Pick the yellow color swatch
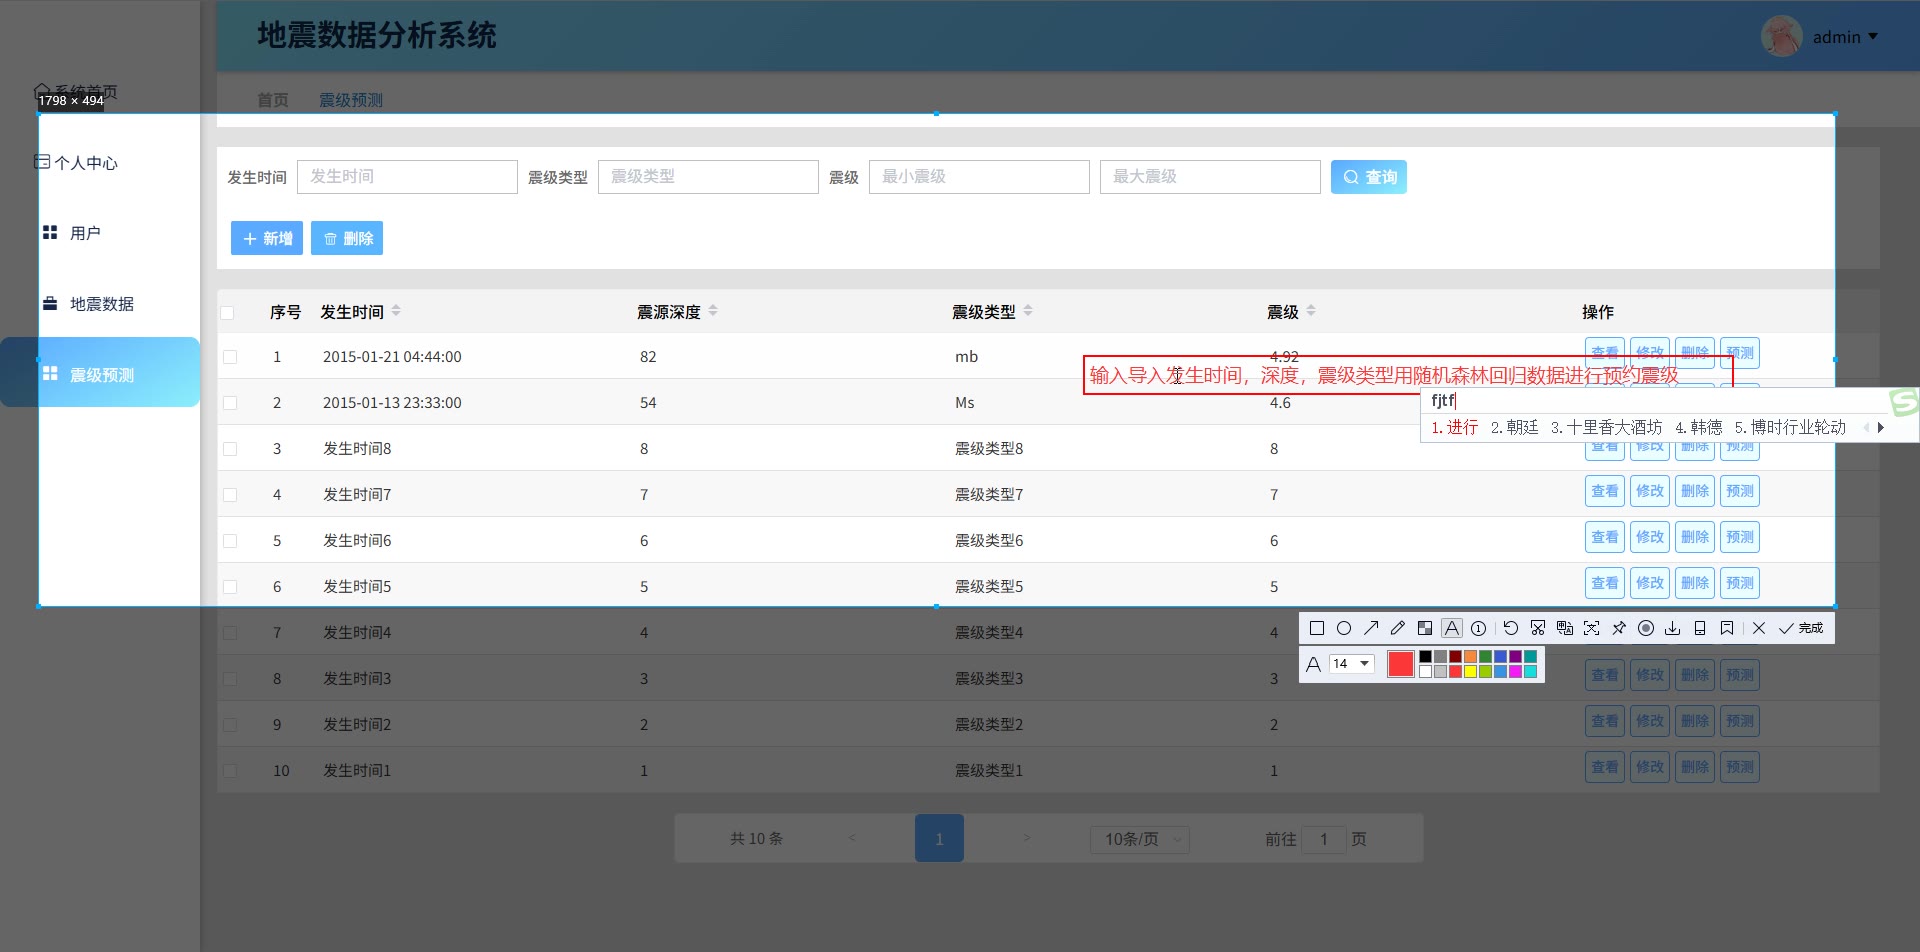The height and width of the screenshot is (952, 1920). coord(1470,672)
